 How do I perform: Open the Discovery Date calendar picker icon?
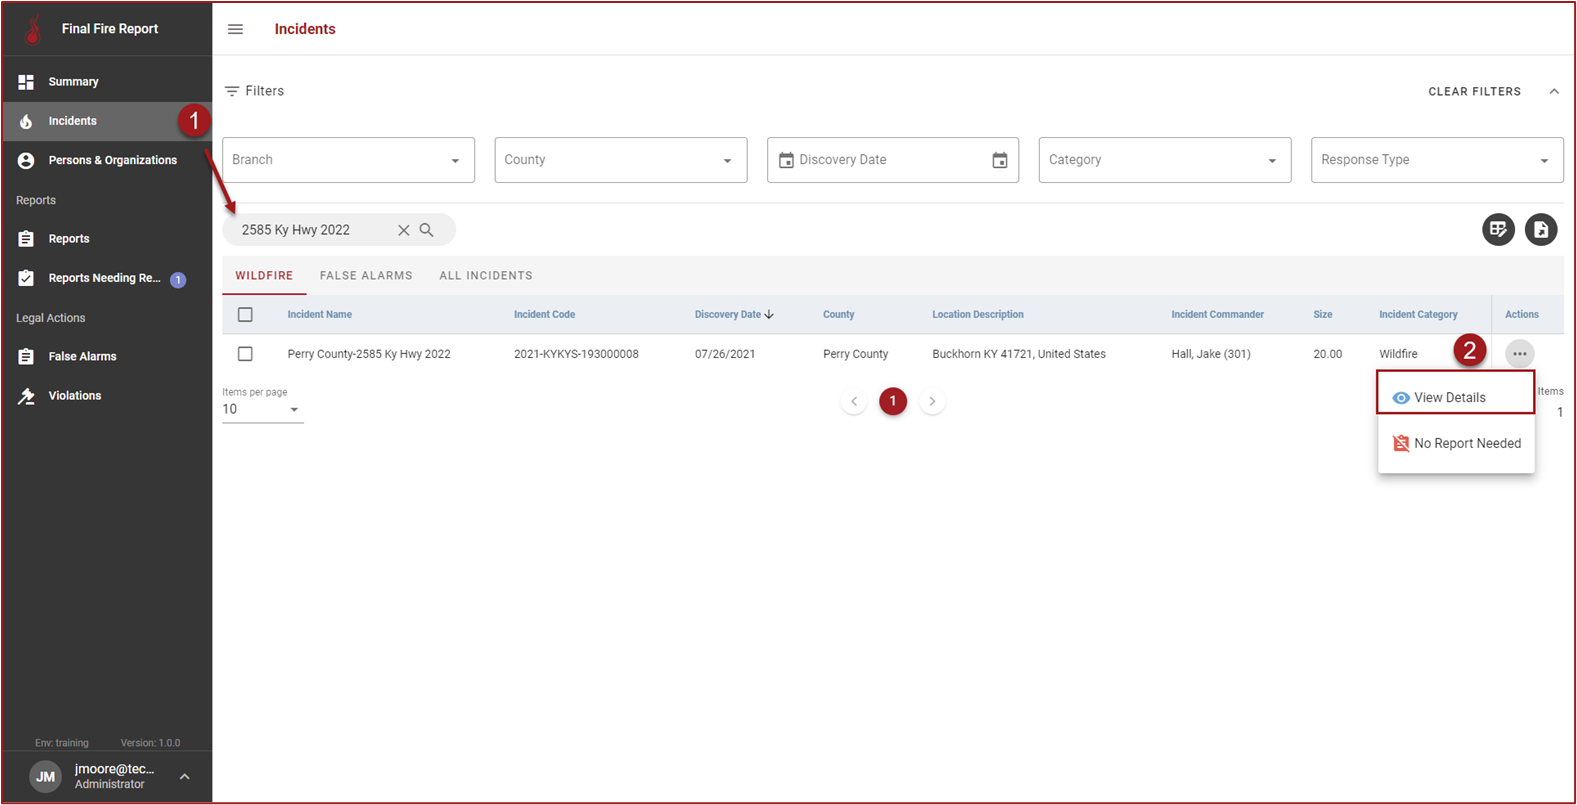pos(999,160)
